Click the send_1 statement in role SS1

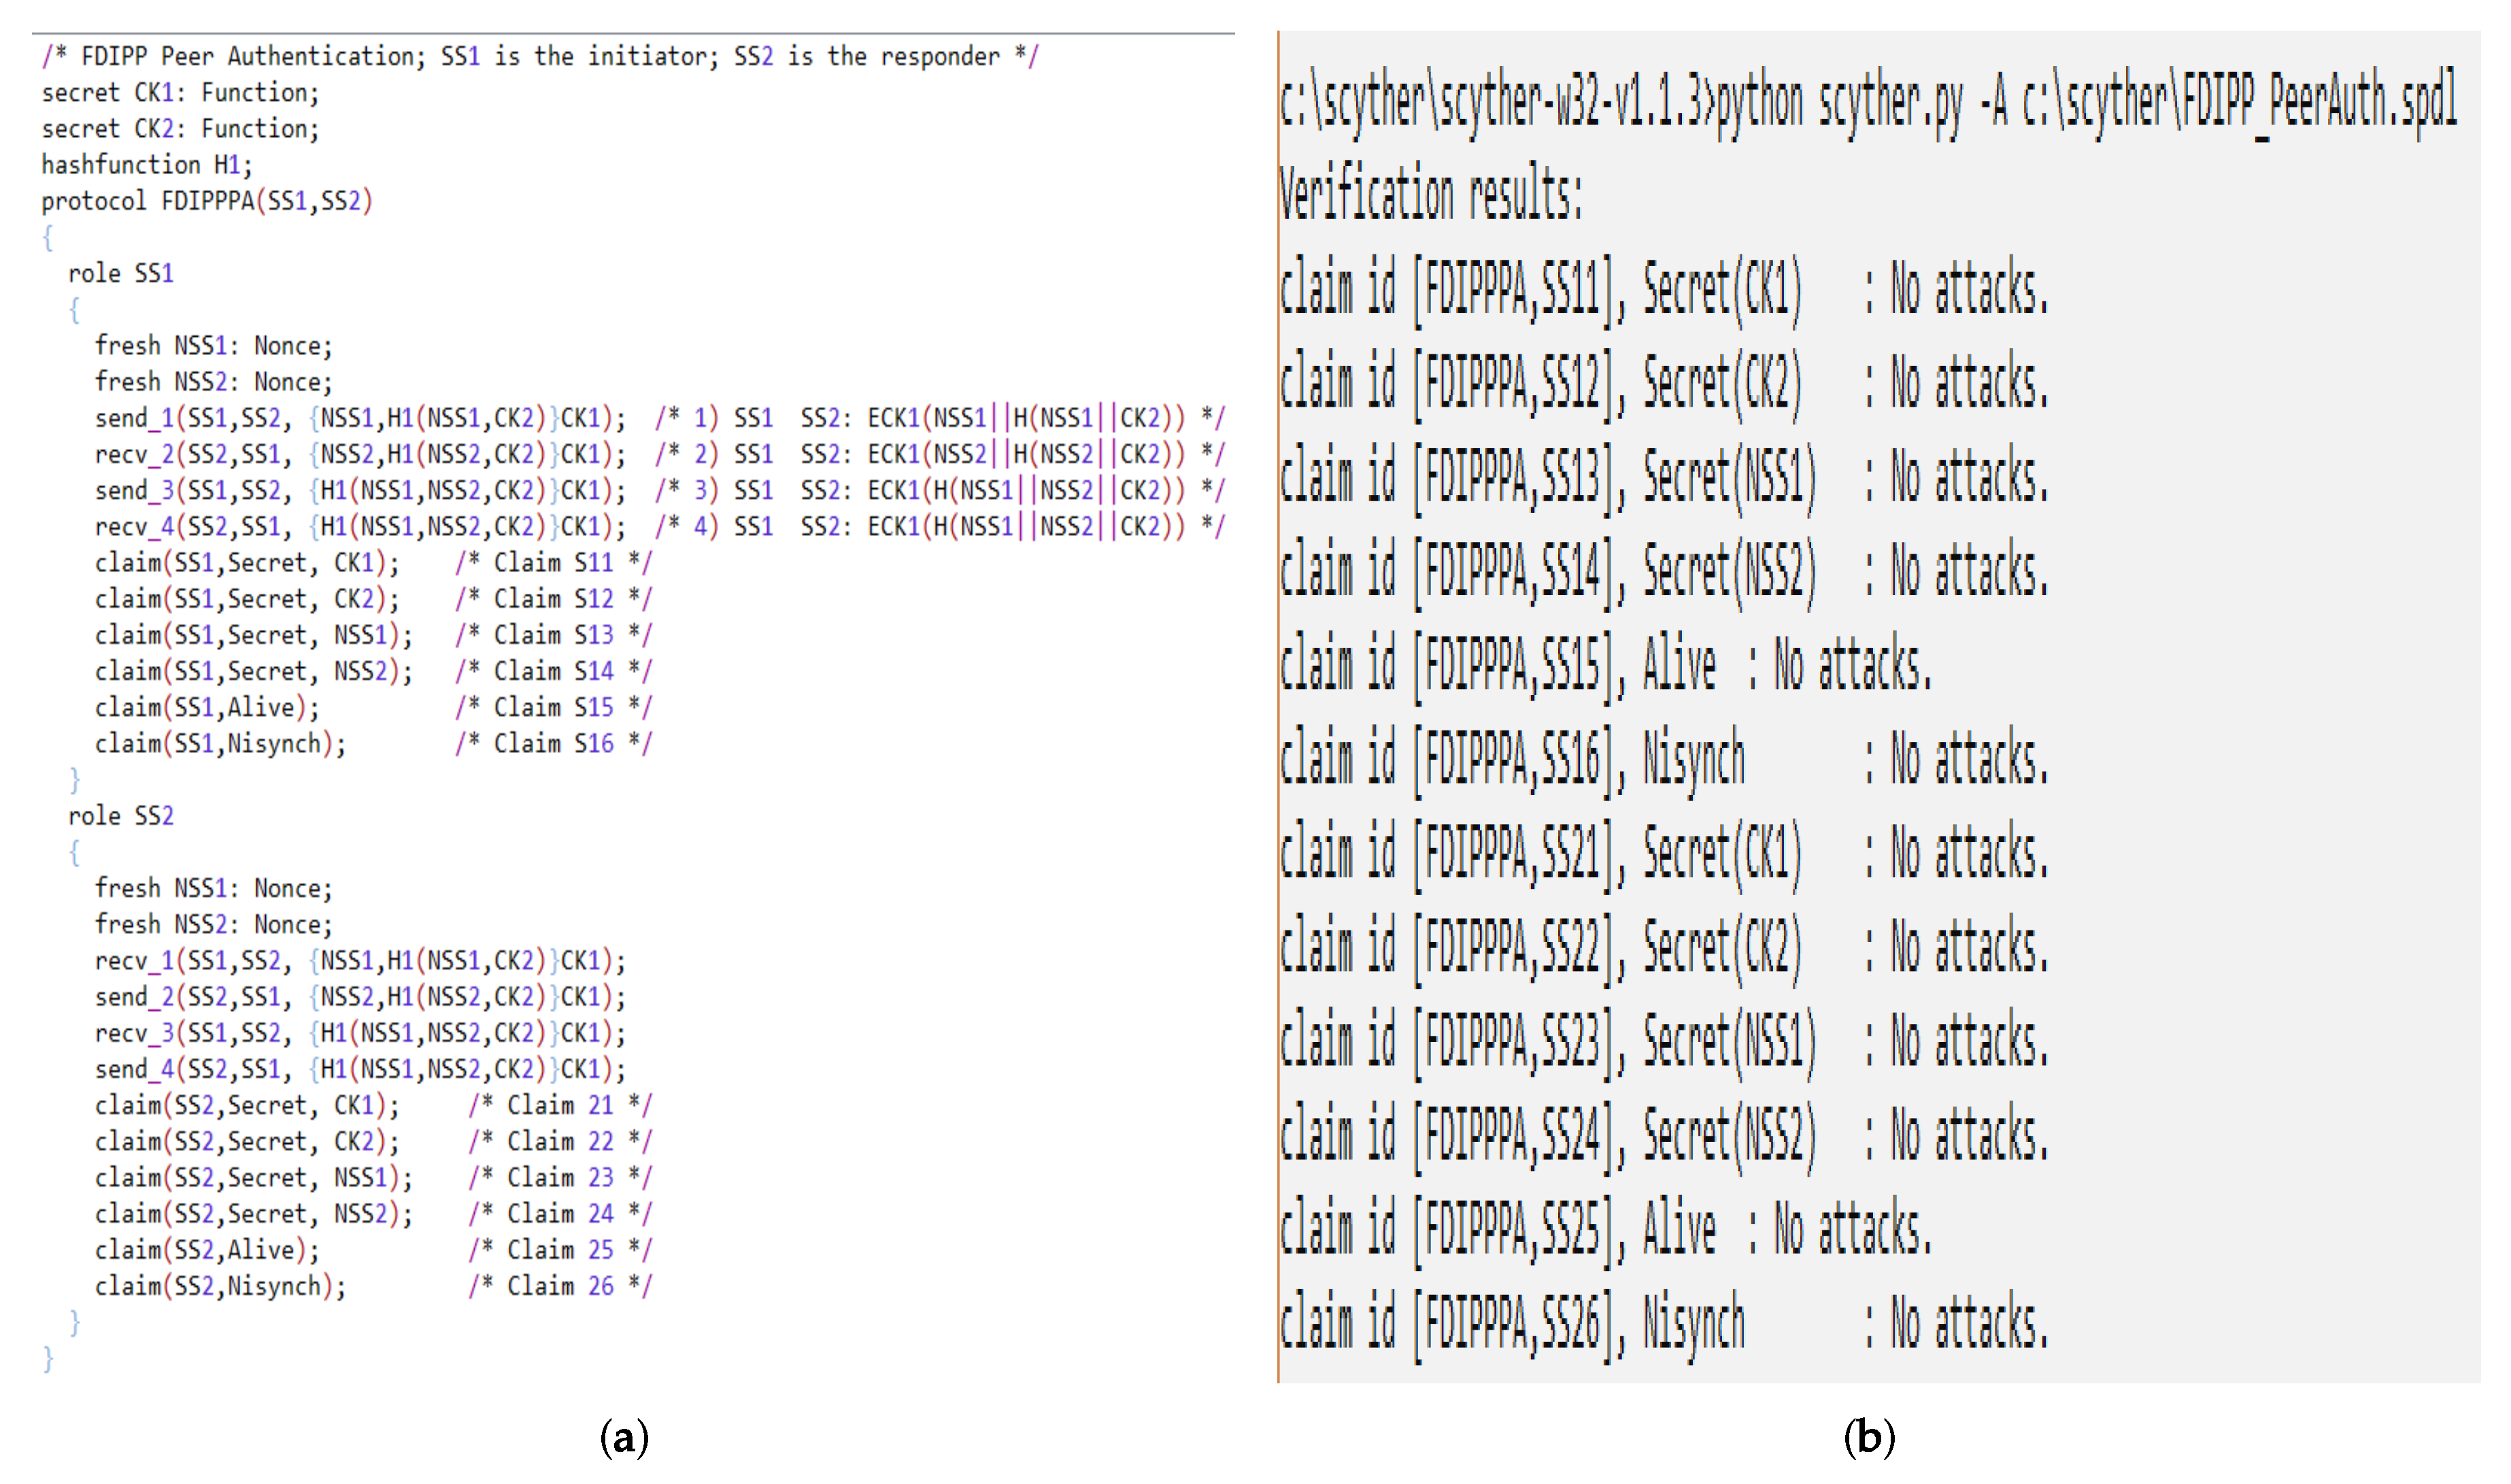pos(360,418)
